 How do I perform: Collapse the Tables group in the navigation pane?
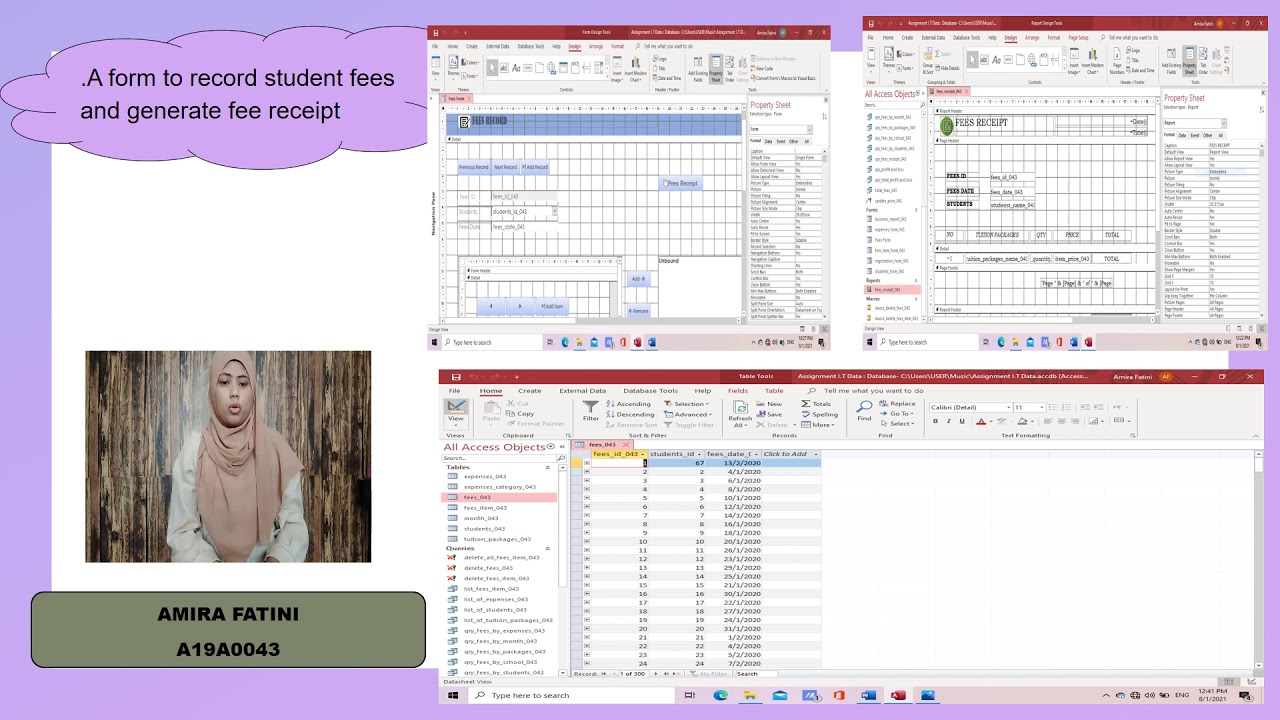point(548,467)
